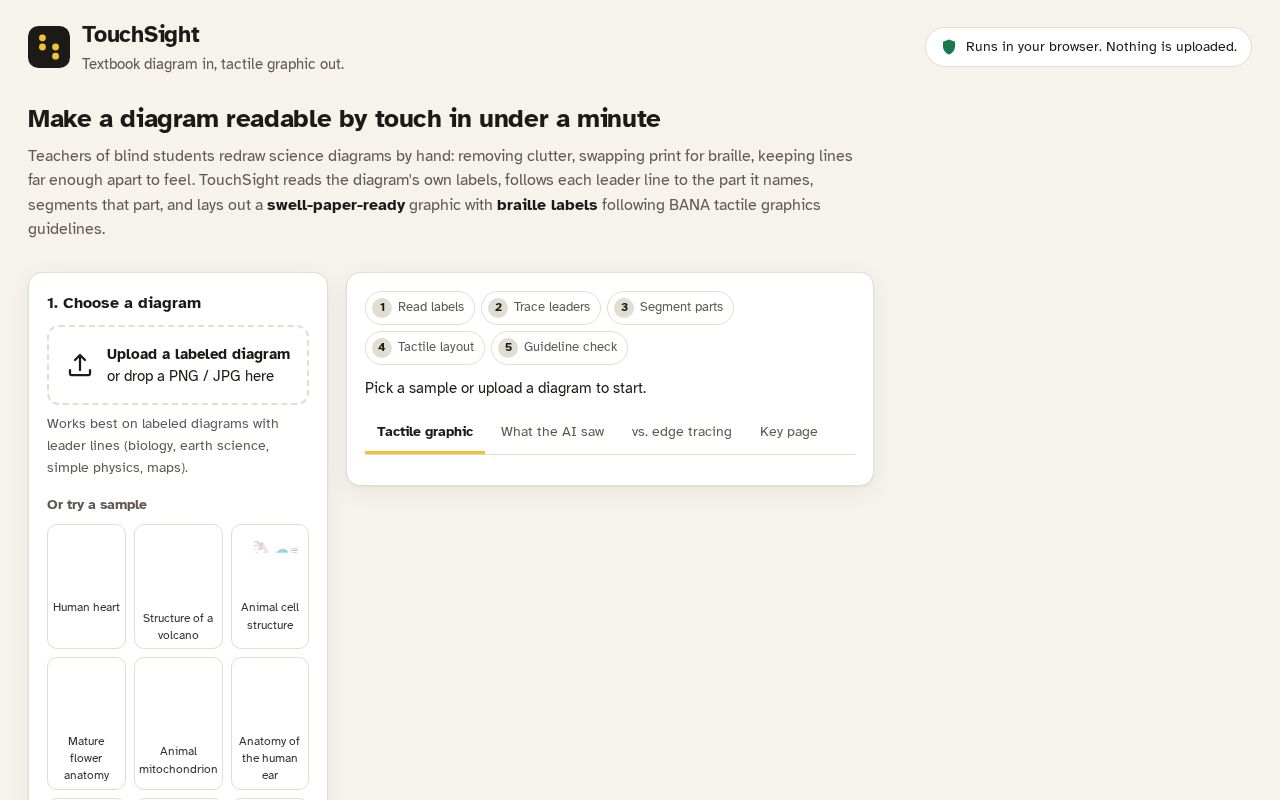Image resolution: width=1280 pixels, height=800 pixels.
Task: Click the TouchSight braille-dot logo icon
Action: (49, 47)
